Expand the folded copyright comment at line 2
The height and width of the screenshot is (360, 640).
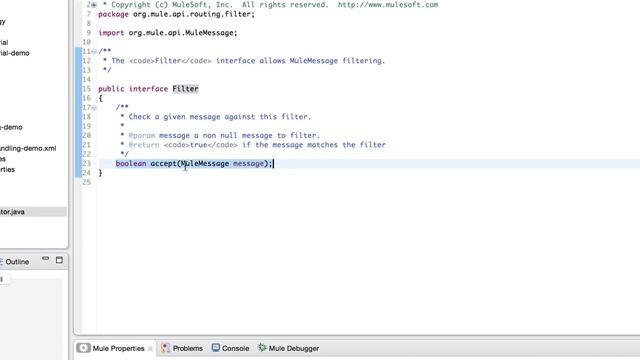click(94, 5)
